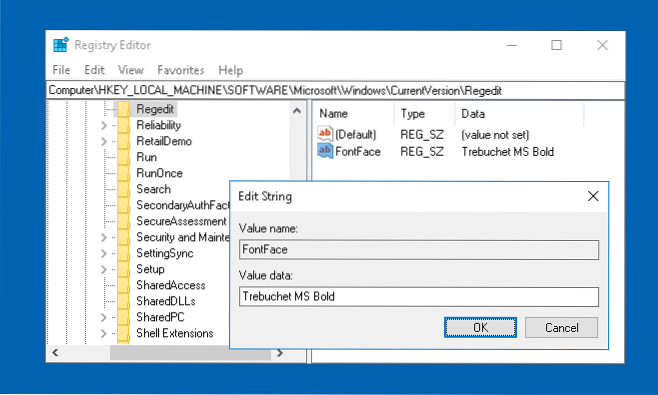Open the File menu
This screenshot has height=395, width=658.
pos(61,70)
